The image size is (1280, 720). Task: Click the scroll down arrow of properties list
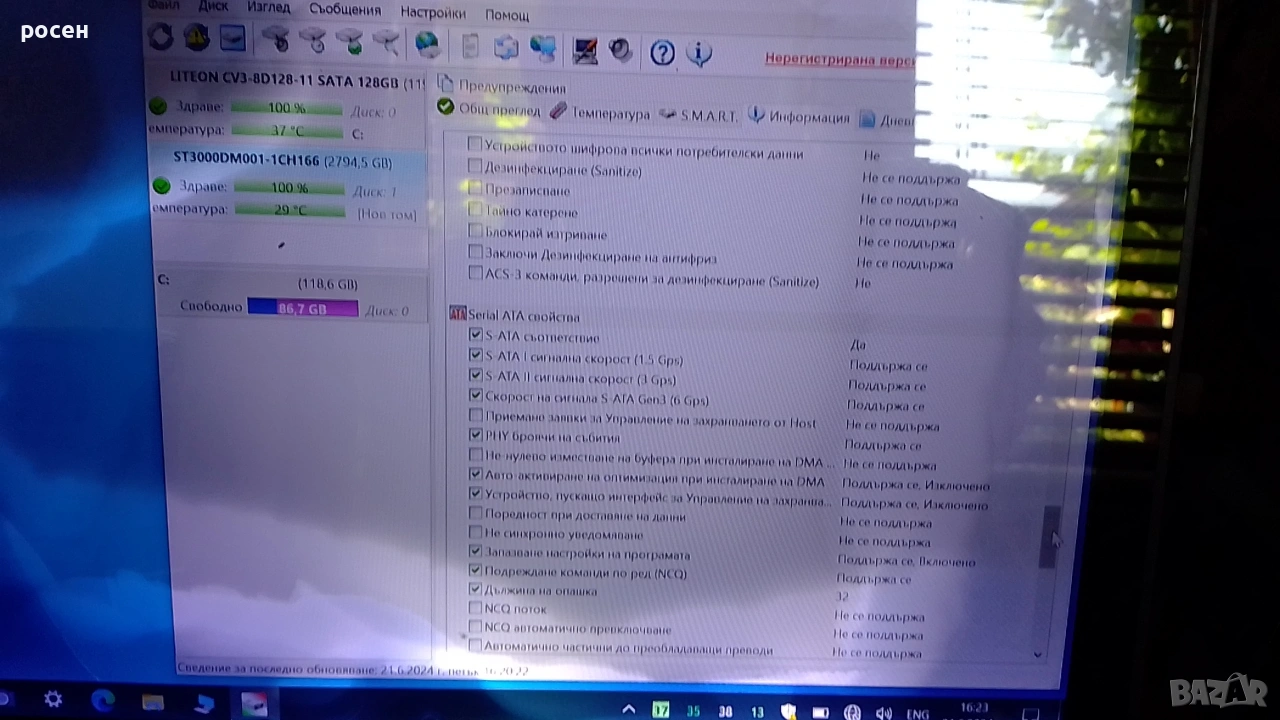[1037, 654]
